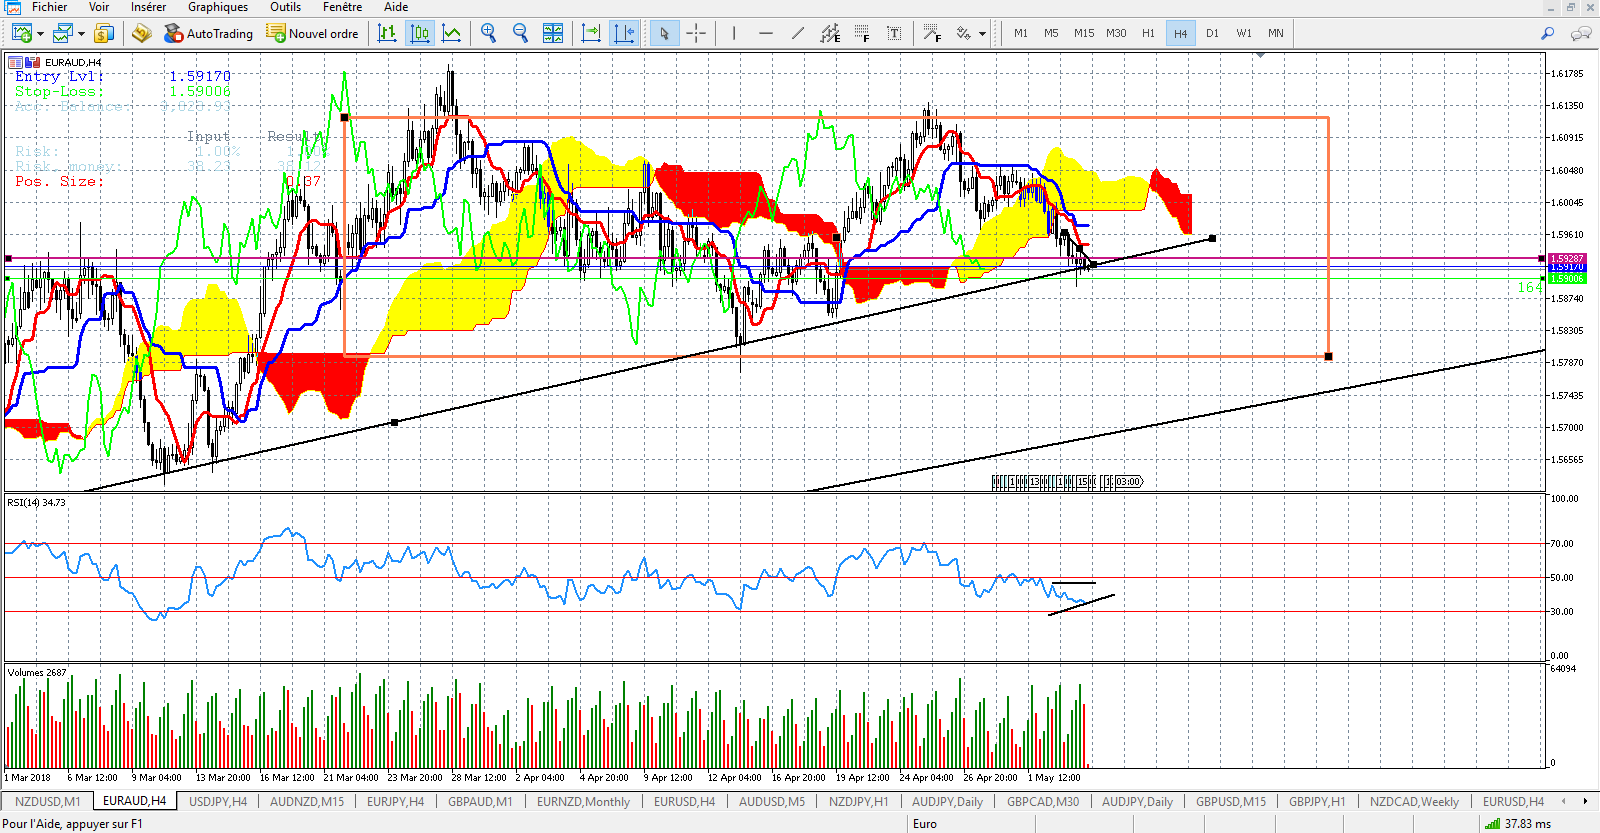Toggle chart shift from right border
This screenshot has height=833, width=1600.
tap(624, 33)
